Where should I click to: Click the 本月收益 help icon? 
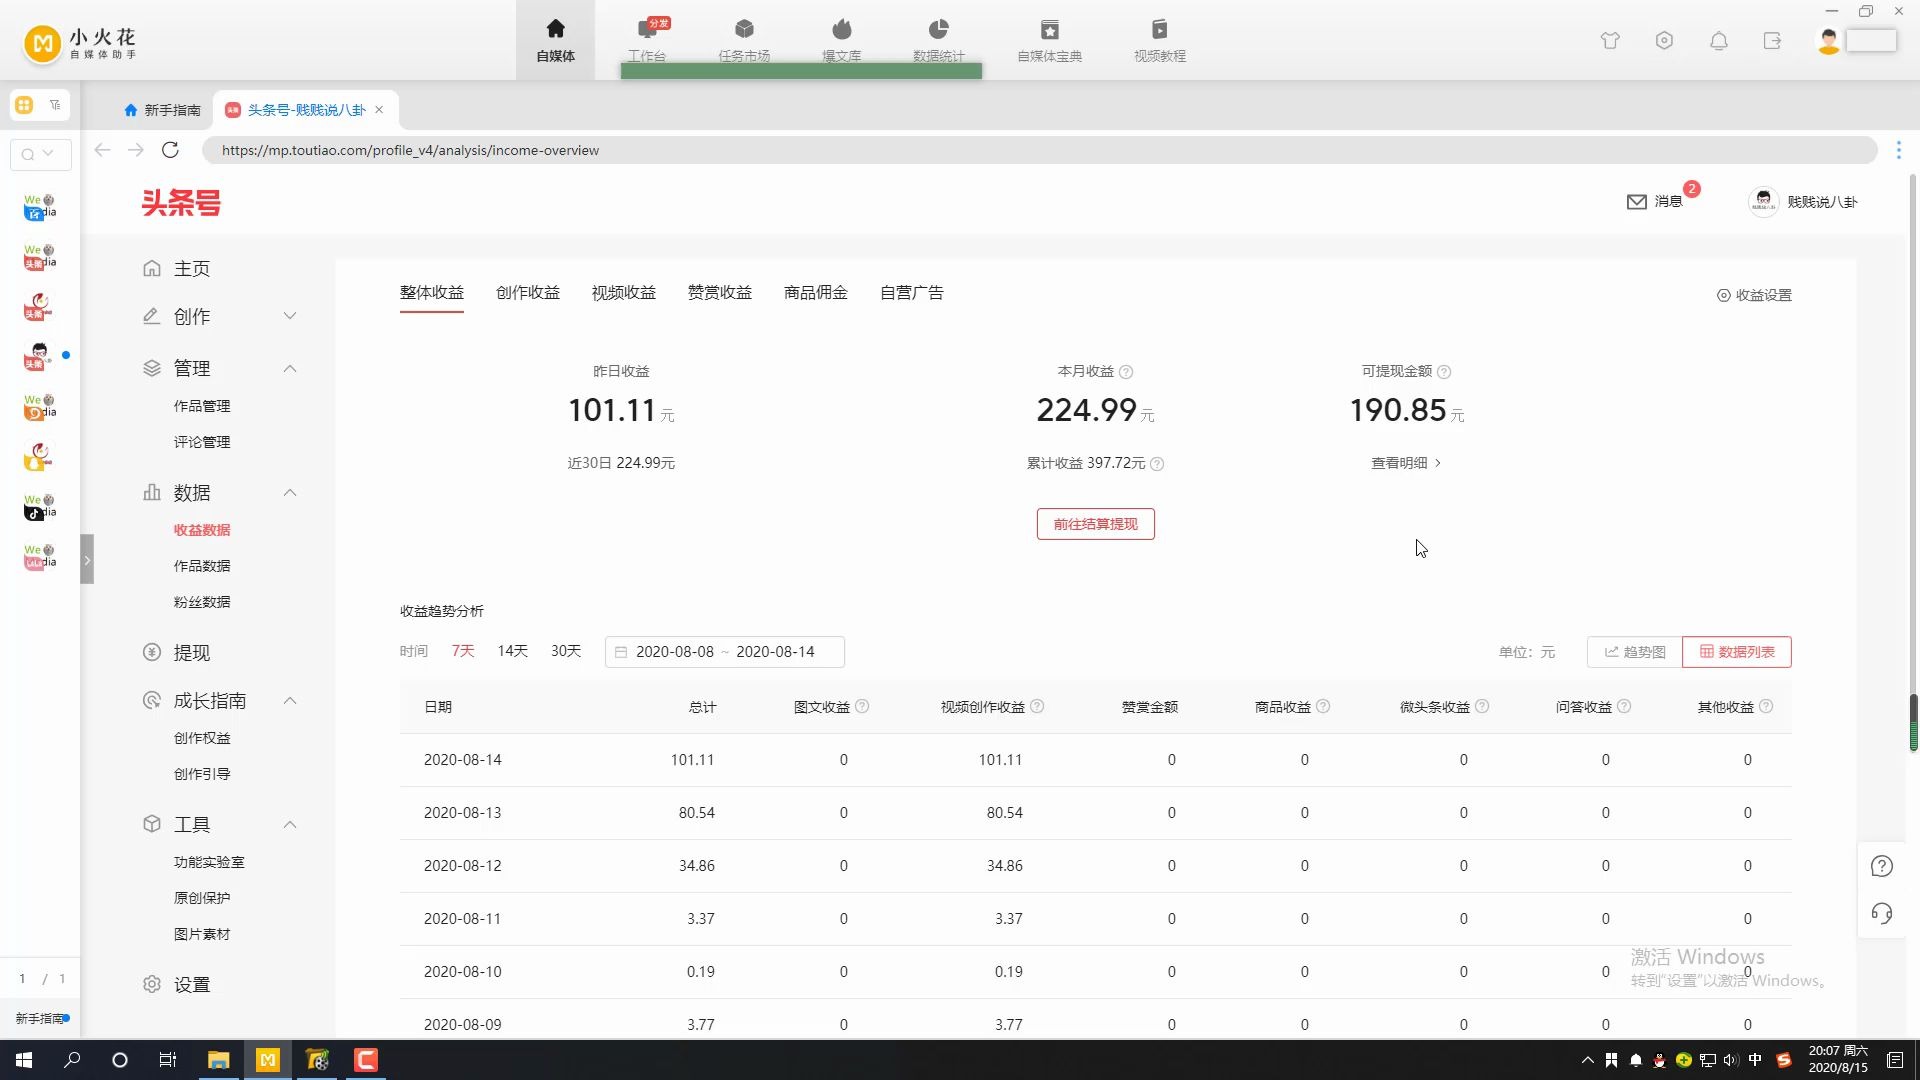coord(1126,372)
